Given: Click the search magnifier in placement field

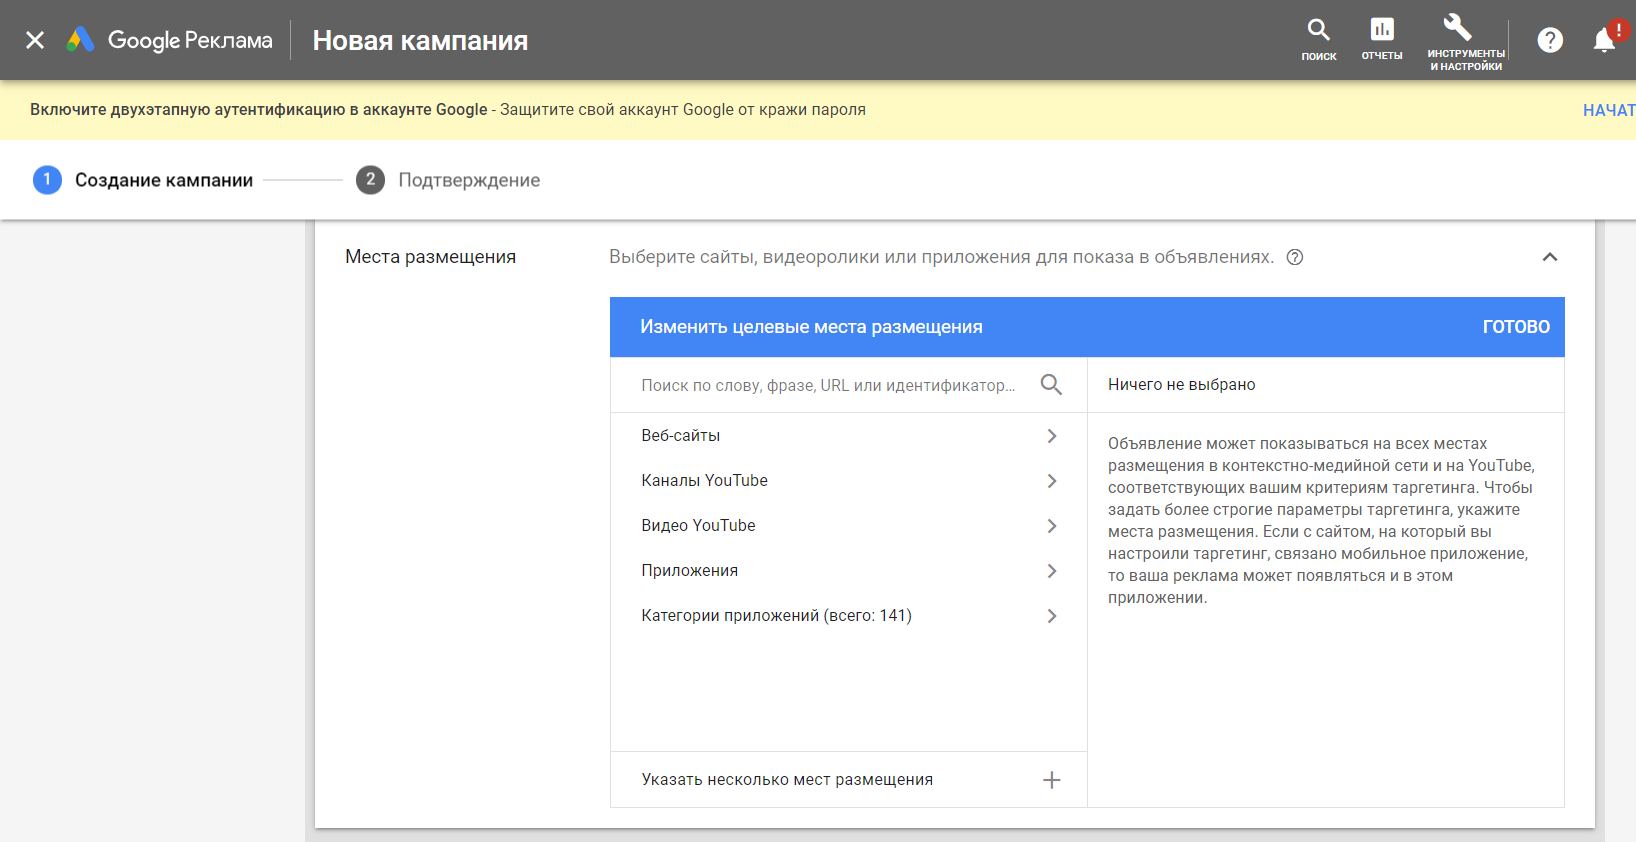Looking at the screenshot, I should tap(1051, 385).
